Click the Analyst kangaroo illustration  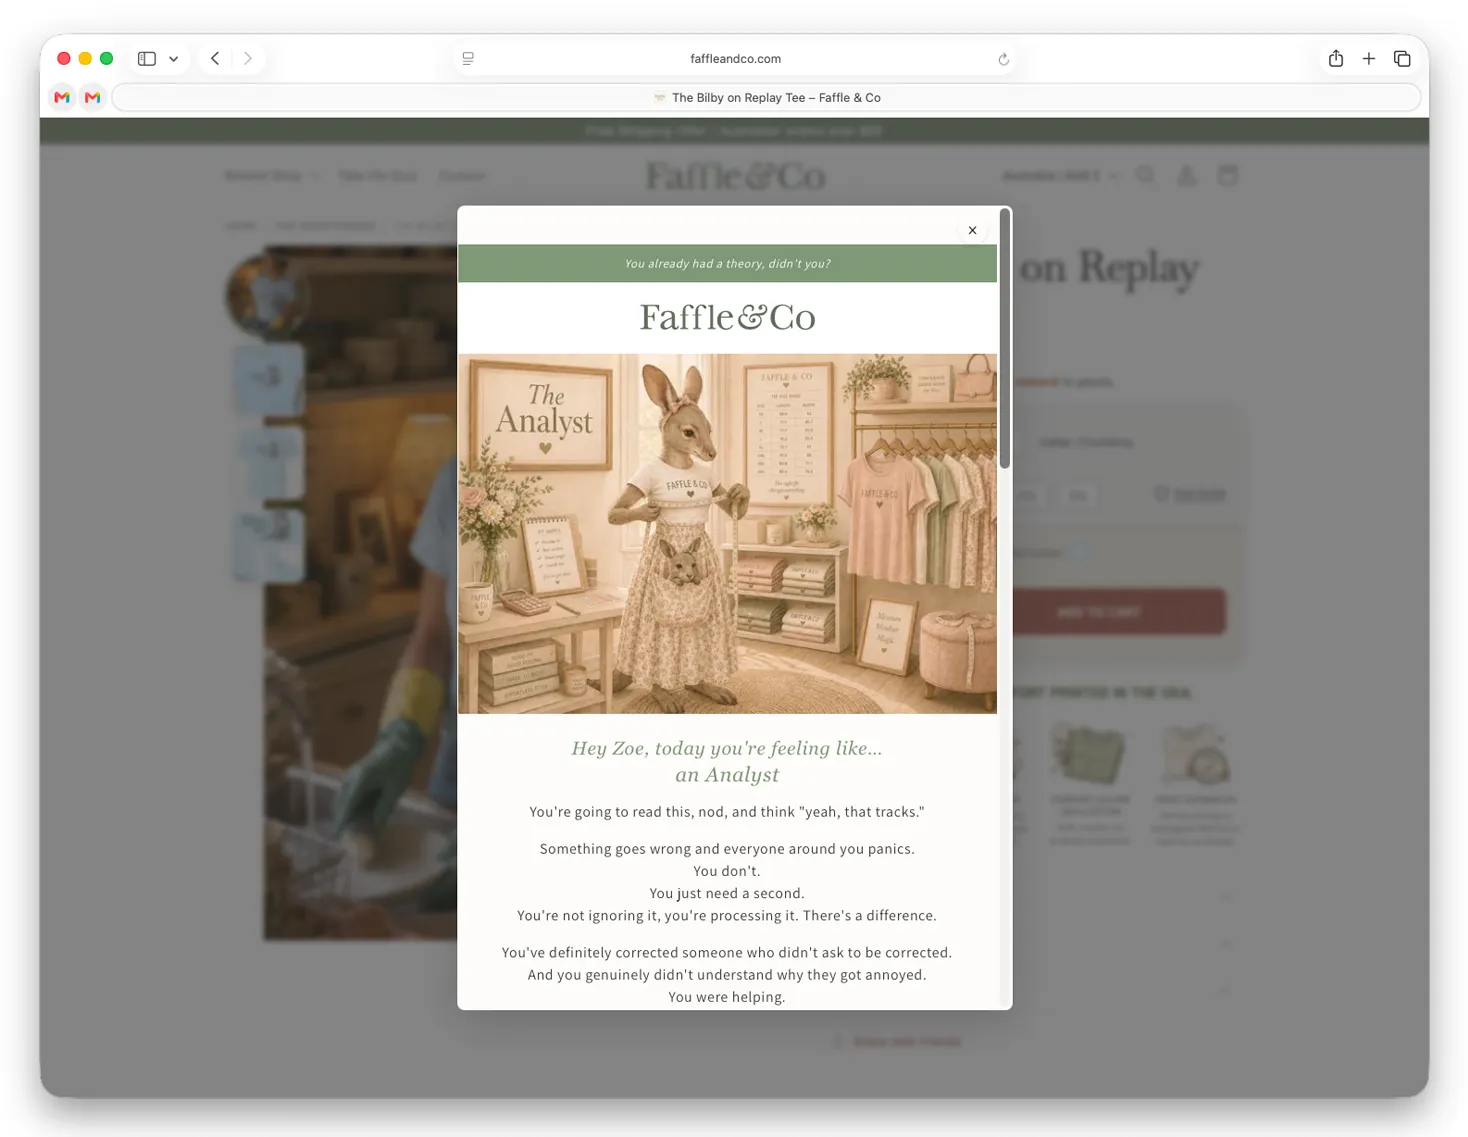[727, 533]
